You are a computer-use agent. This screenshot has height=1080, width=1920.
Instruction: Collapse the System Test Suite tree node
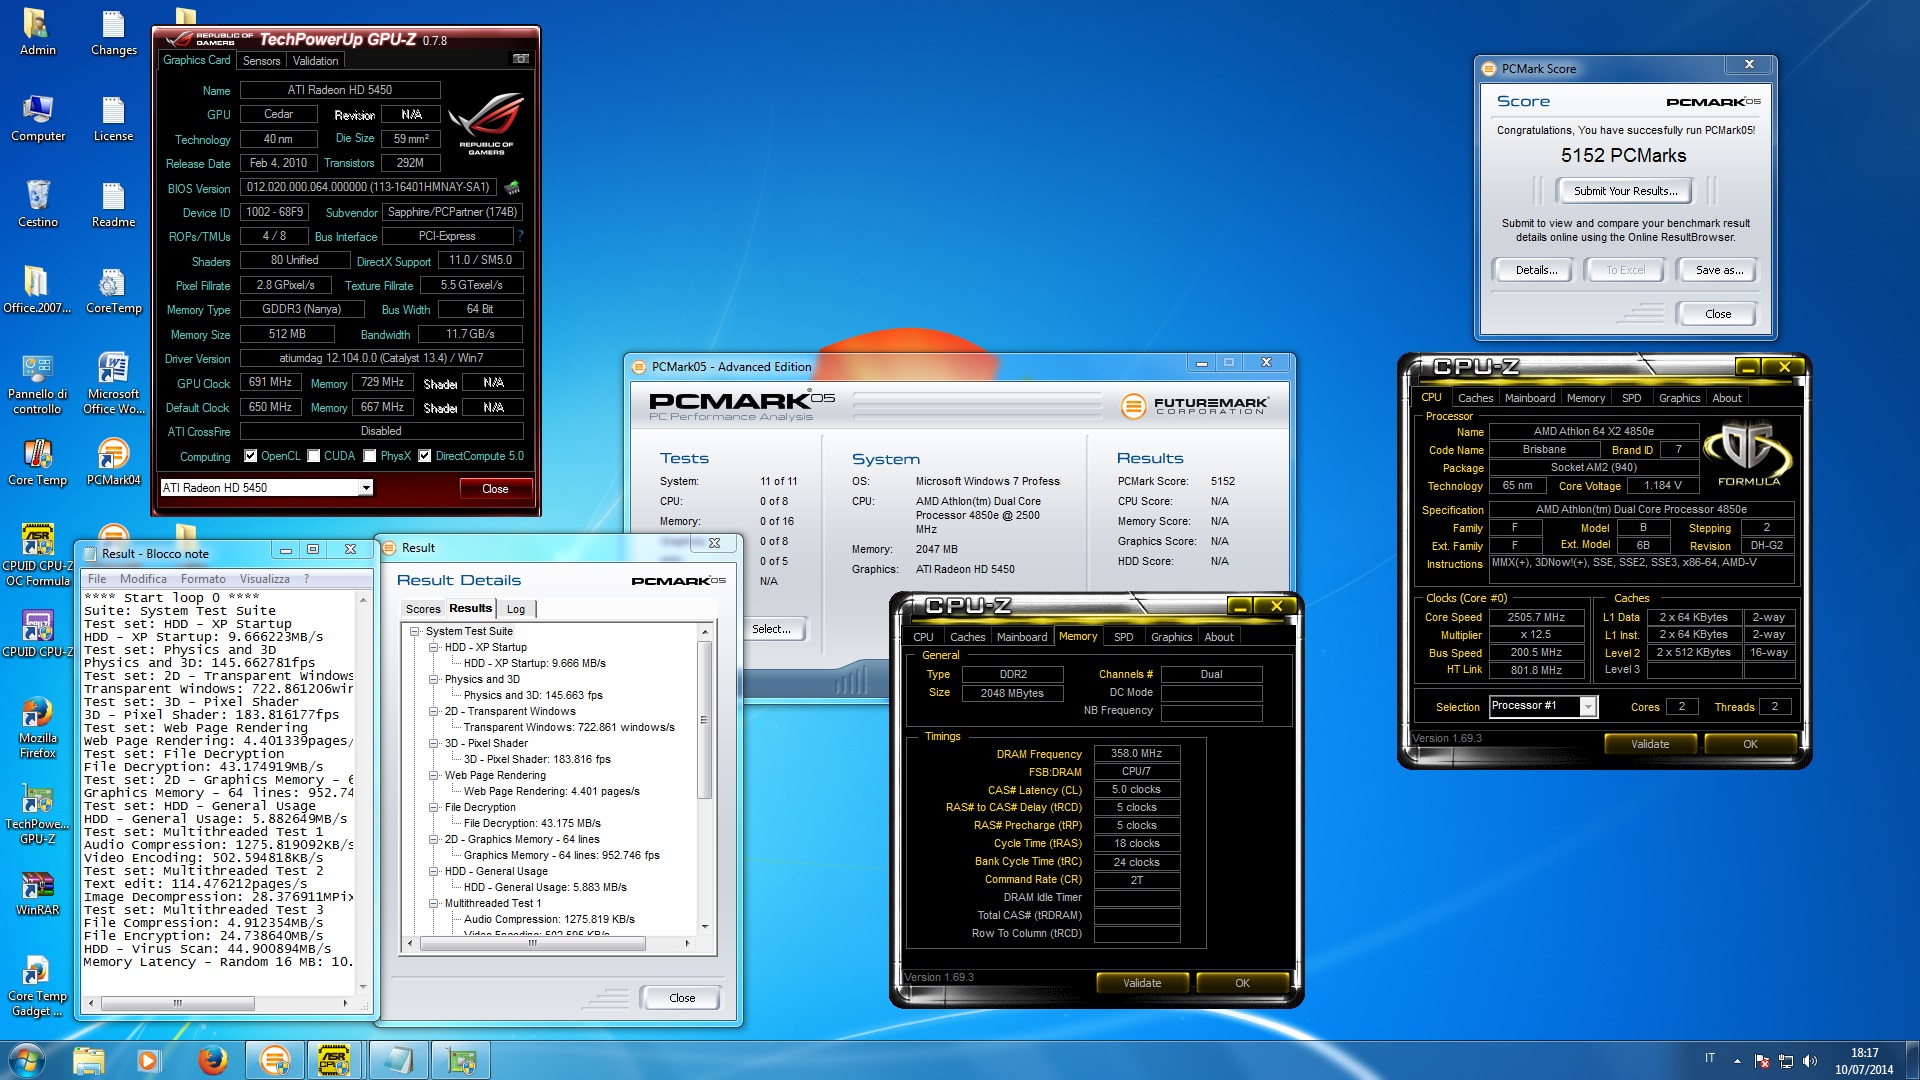415,631
